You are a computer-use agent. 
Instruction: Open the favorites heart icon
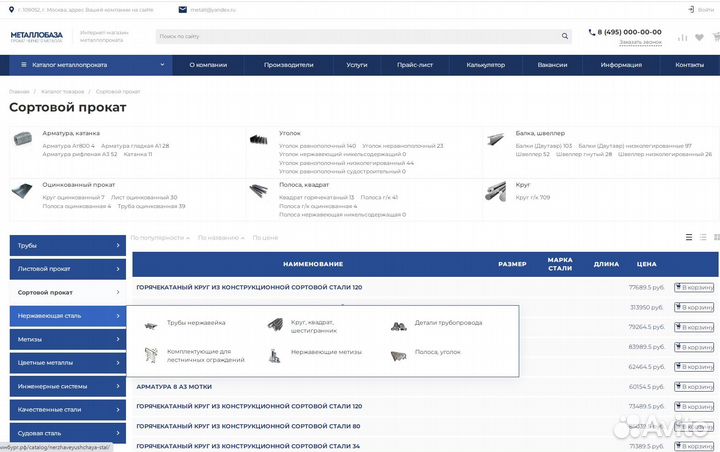click(x=699, y=37)
